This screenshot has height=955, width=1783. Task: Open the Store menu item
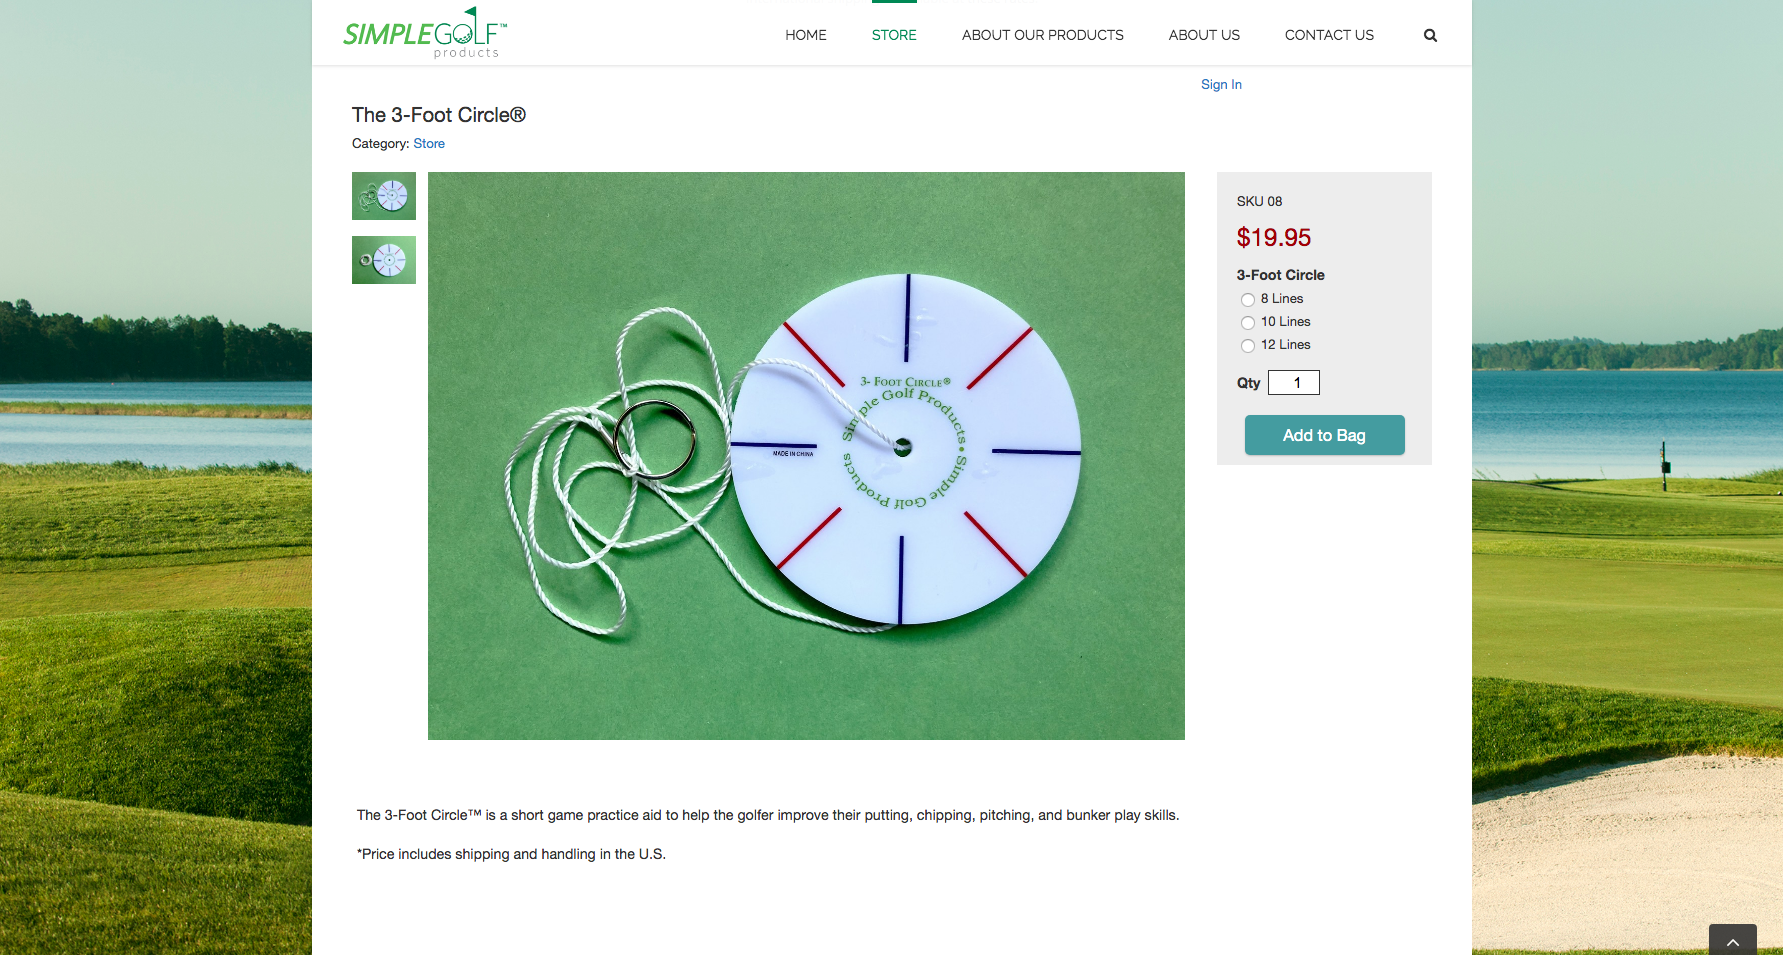894,35
